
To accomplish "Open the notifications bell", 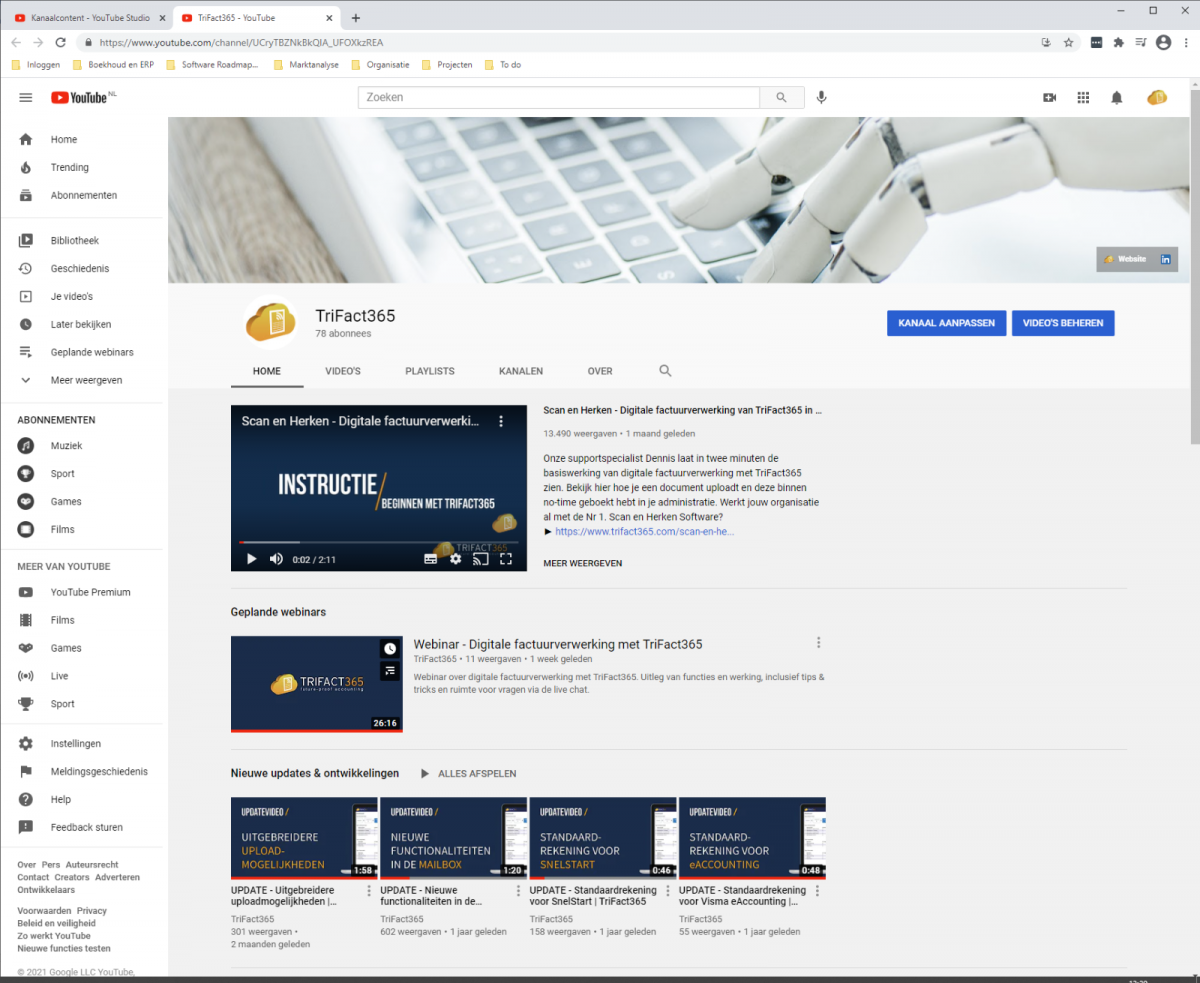I will 1117,97.
